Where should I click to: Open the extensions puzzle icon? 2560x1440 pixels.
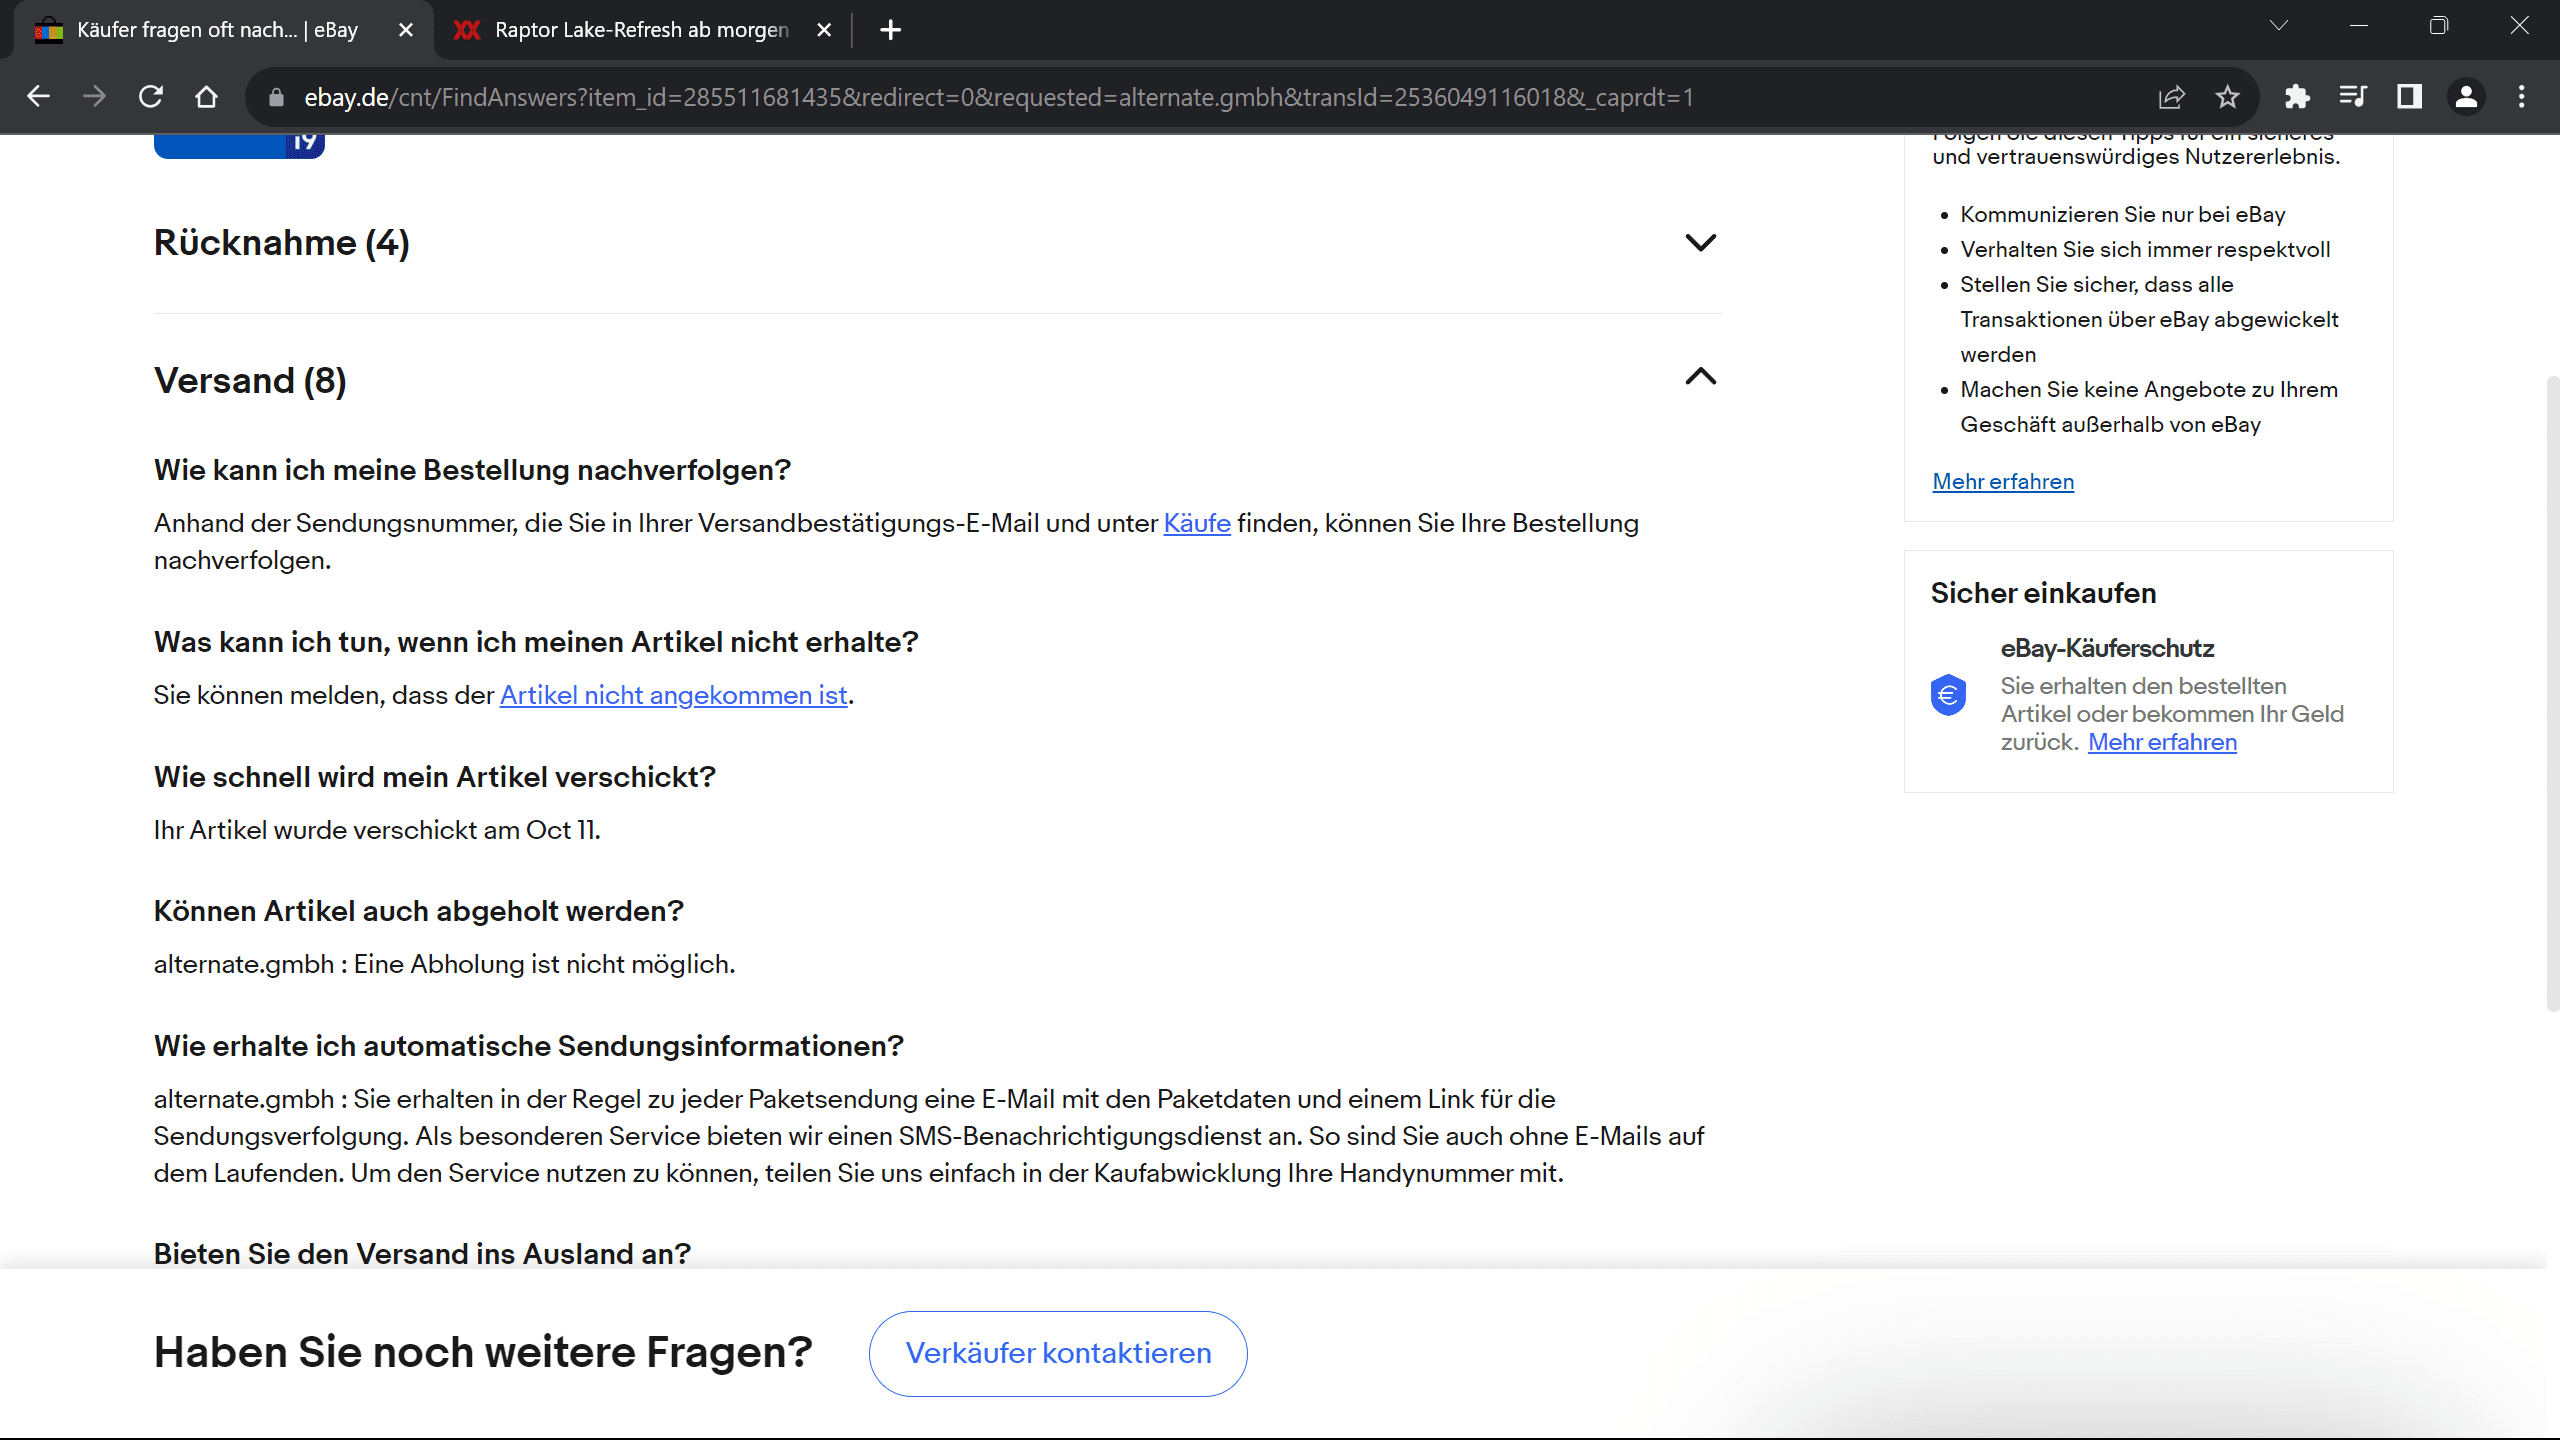point(2297,97)
